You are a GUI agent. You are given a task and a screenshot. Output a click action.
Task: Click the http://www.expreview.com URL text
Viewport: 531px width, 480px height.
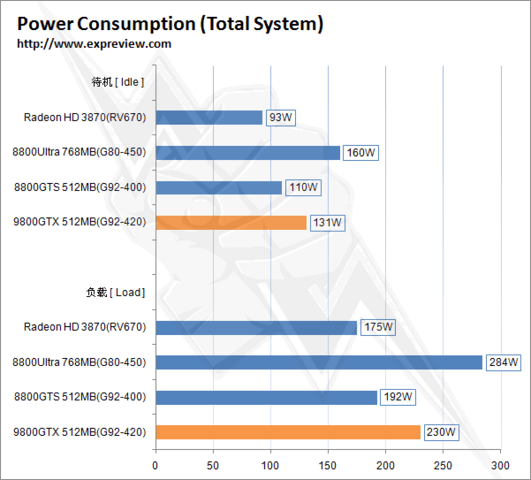coord(94,44)
